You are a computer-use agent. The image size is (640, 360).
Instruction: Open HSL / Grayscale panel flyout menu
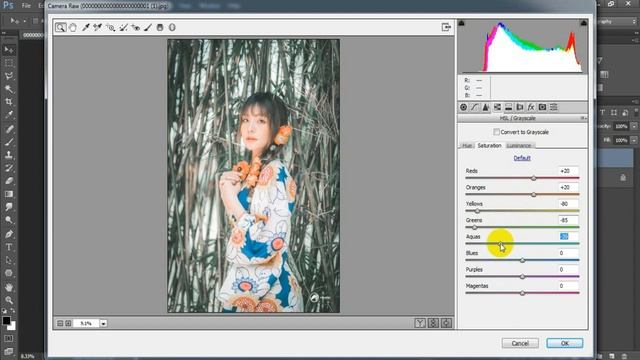pyautogui.click(x=584, y=118)
